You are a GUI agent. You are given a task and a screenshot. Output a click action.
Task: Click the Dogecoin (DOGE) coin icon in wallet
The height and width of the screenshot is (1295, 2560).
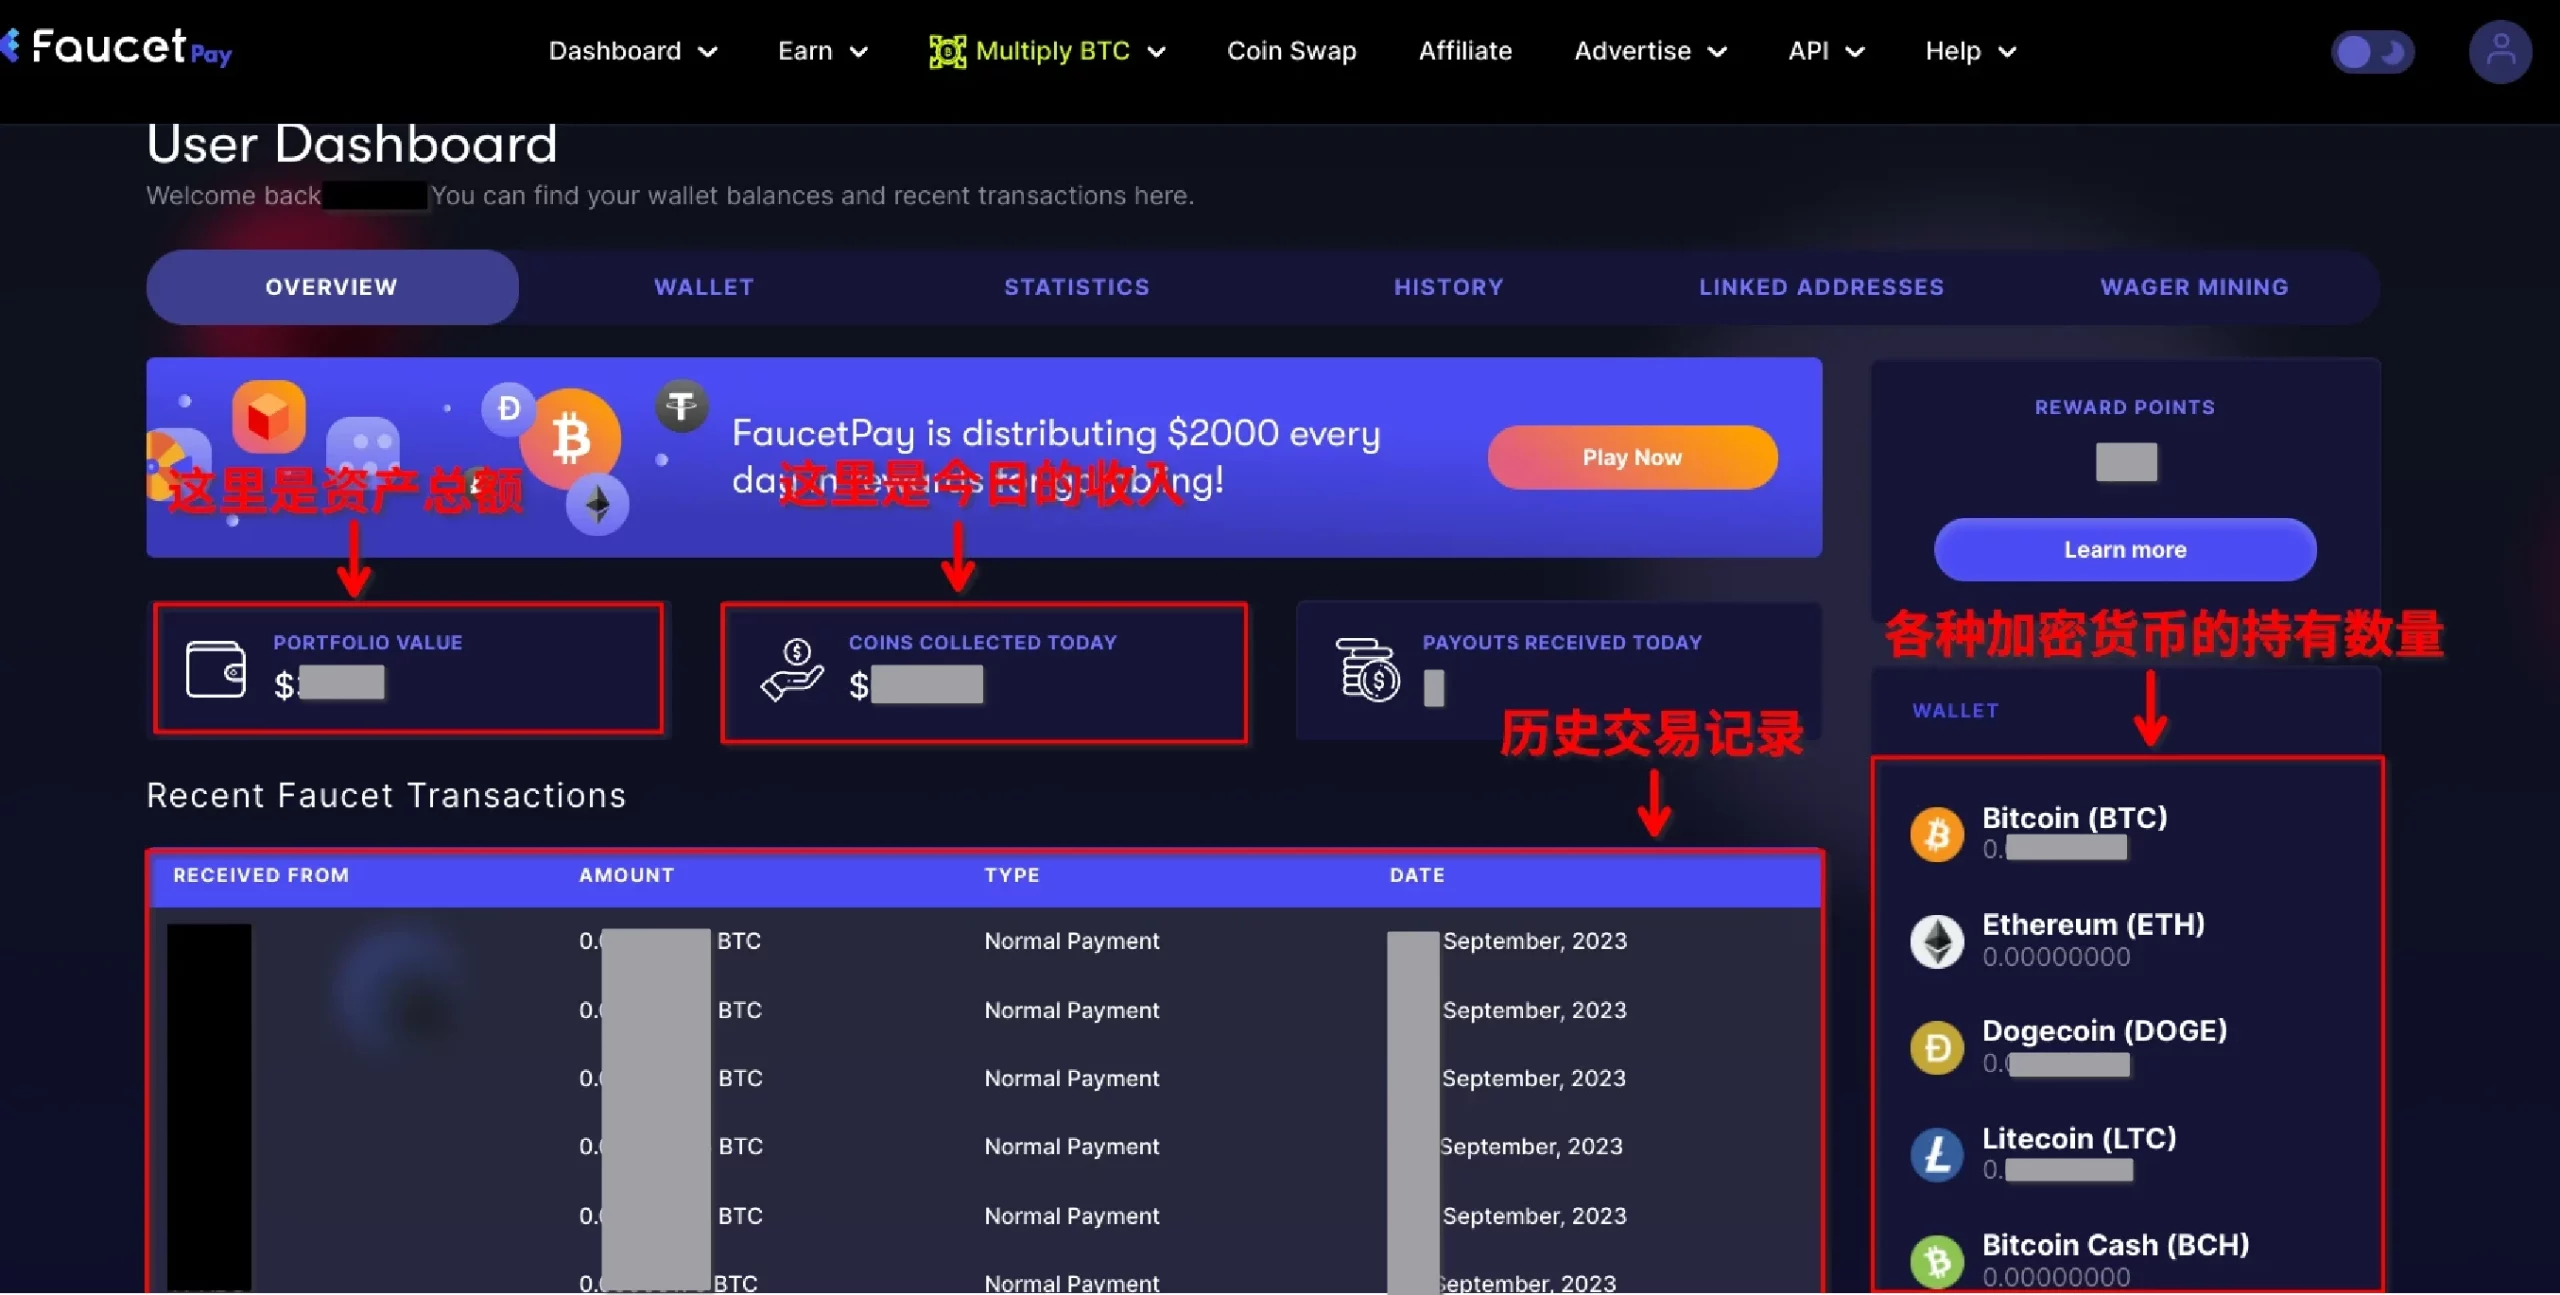click(x=1937, y=1048)
